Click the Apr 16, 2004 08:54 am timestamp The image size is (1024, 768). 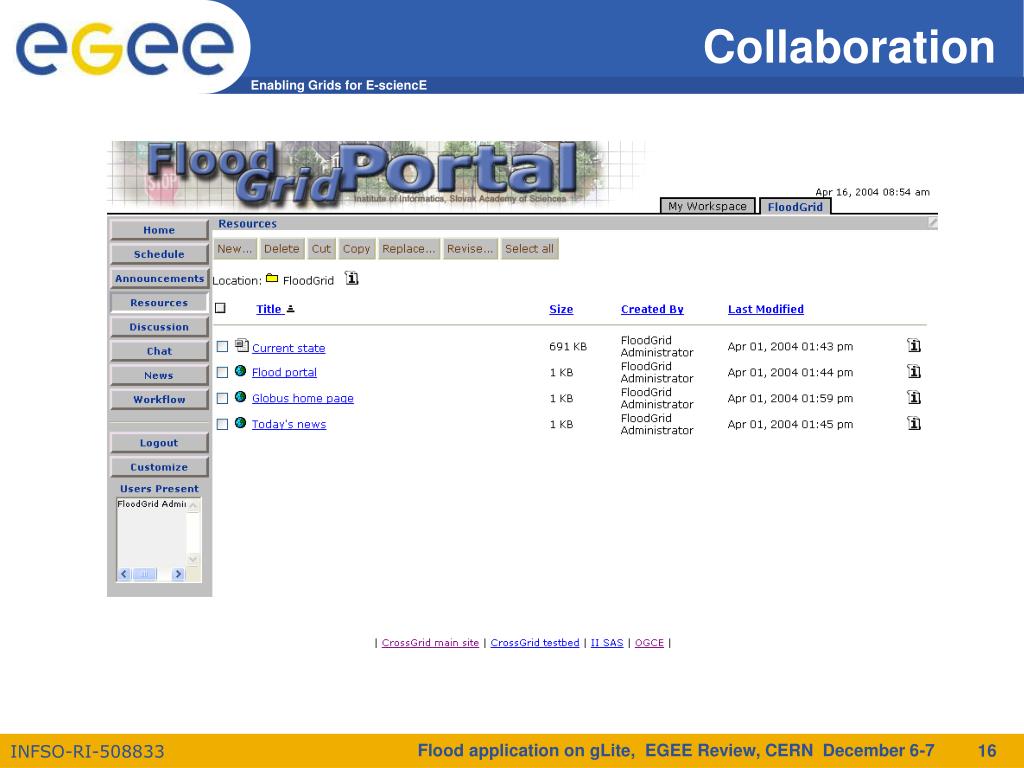tap(872, 192)
